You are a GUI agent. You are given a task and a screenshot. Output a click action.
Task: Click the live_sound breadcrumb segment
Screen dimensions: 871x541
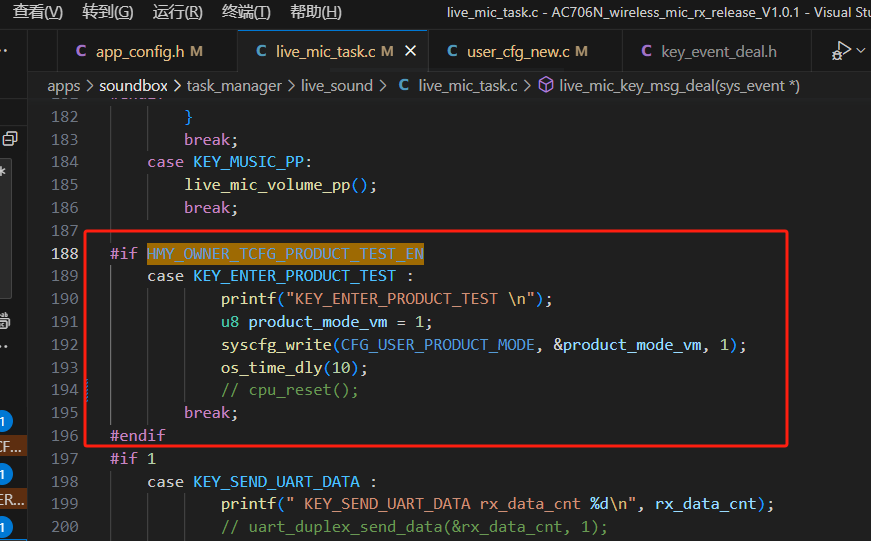(337, 86)
